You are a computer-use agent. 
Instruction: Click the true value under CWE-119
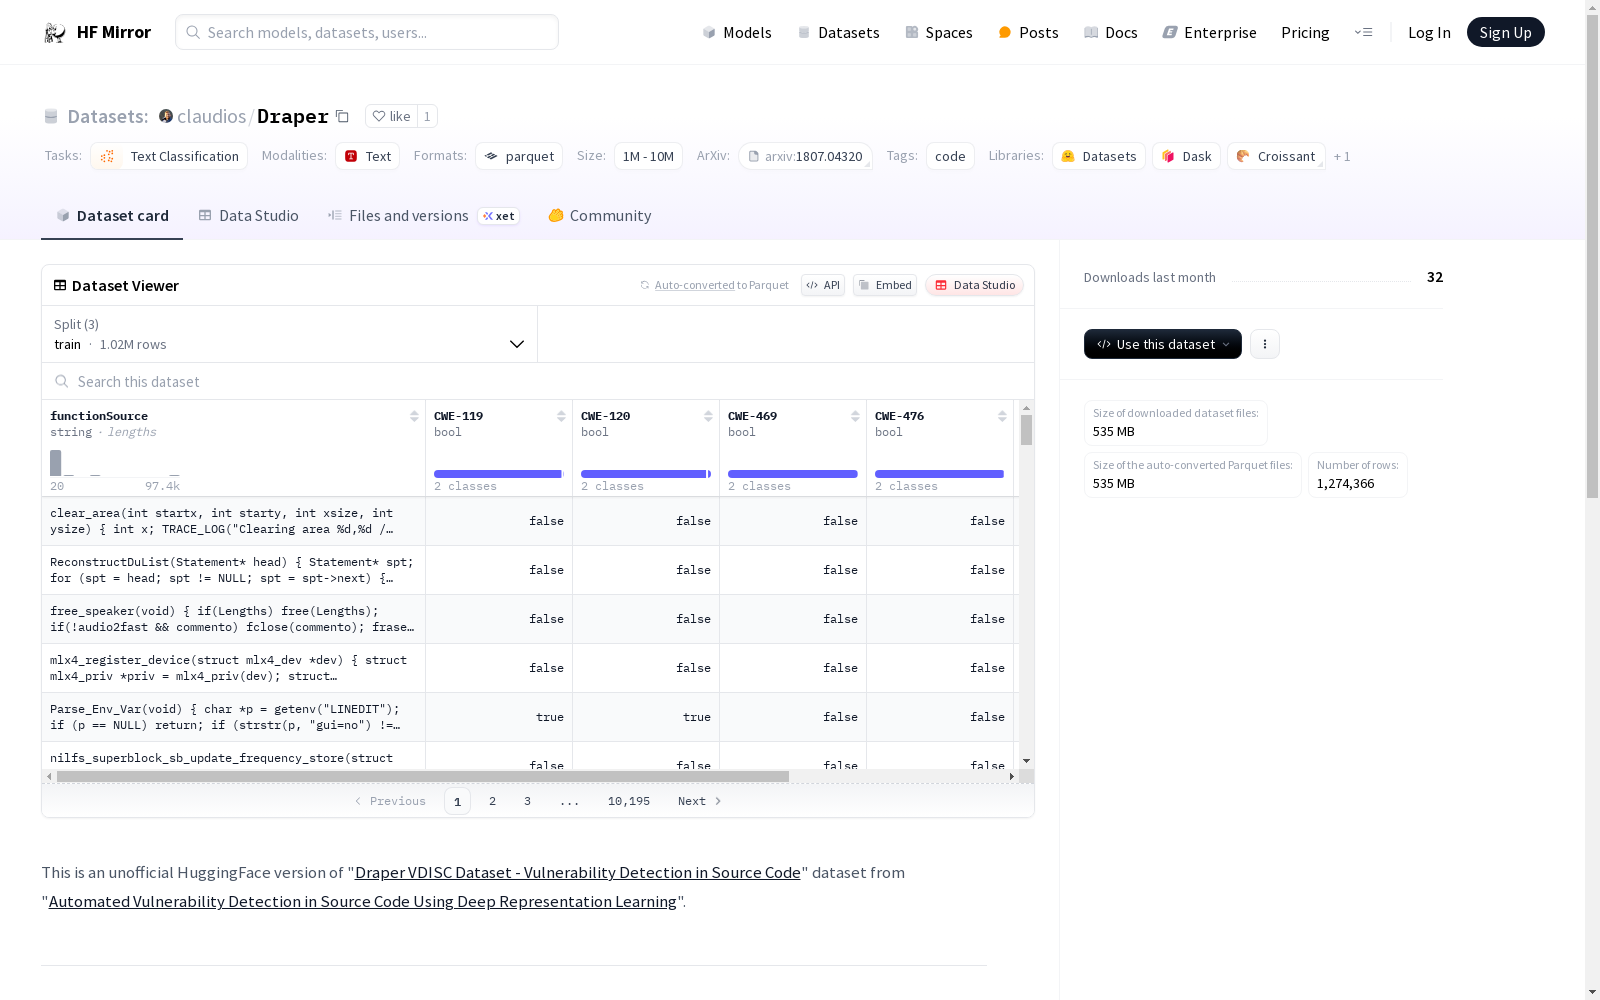(x=550, y=717)
